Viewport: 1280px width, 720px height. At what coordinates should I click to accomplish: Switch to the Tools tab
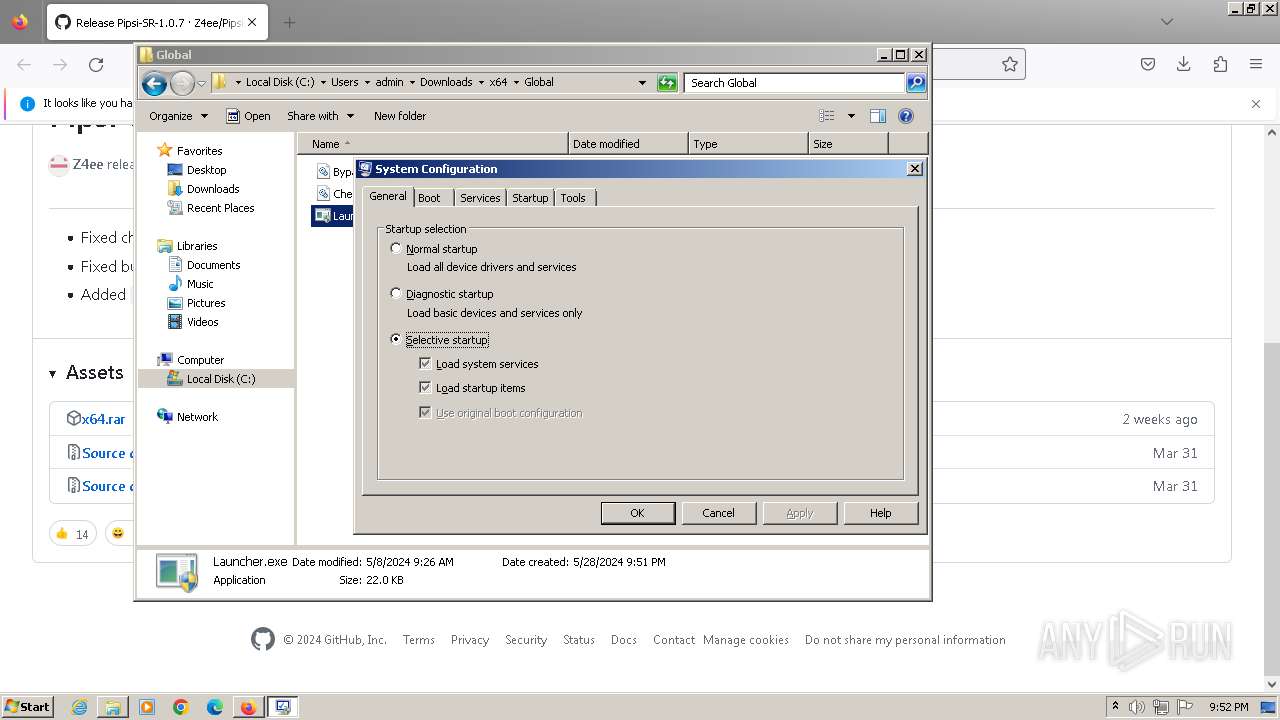point(573,198)
